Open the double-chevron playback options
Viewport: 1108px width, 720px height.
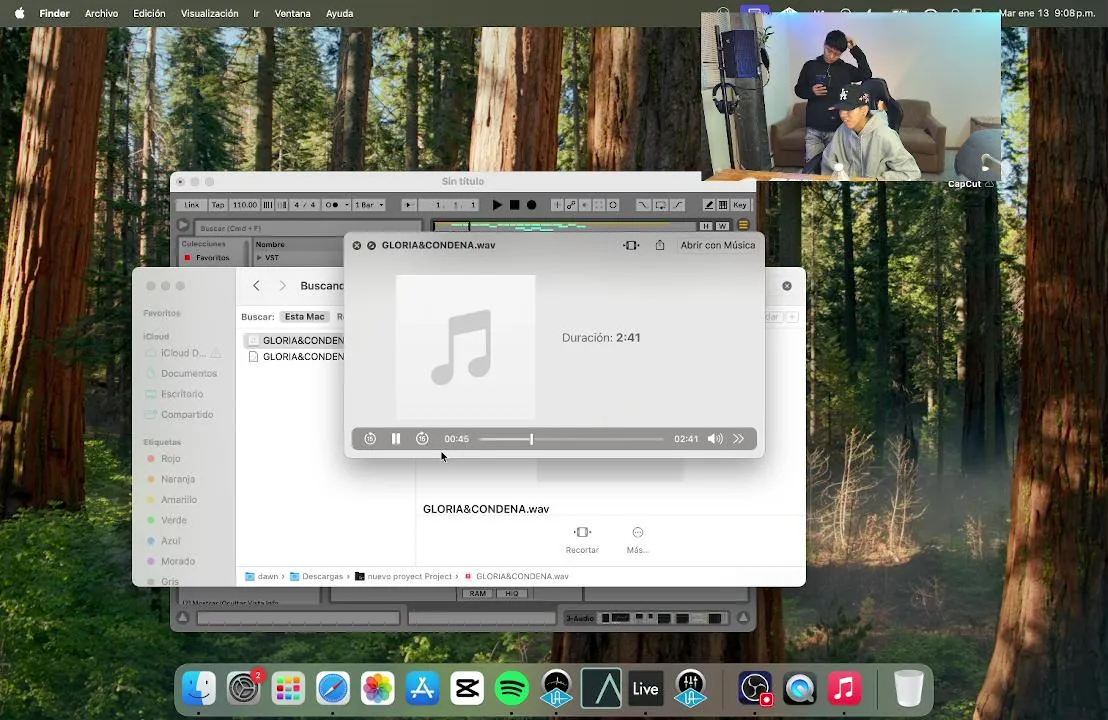tap(738, 439)
